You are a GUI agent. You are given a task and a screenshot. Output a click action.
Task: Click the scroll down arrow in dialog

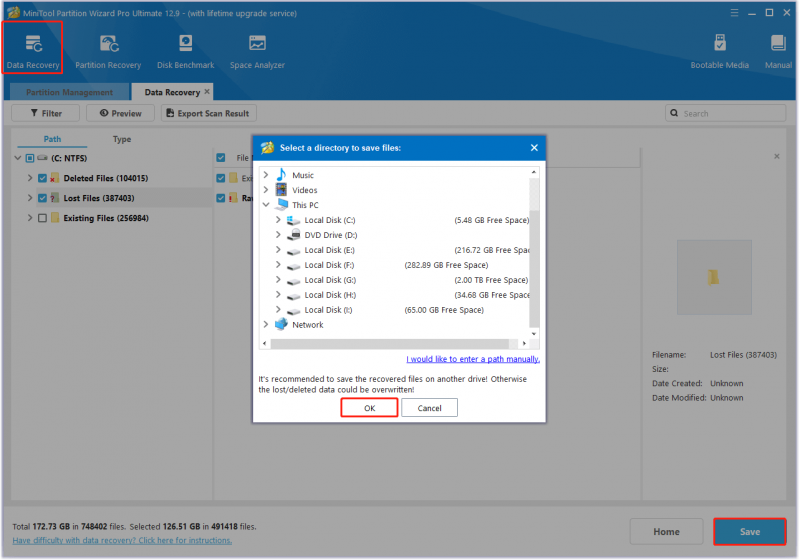click(x=534, y=334)
